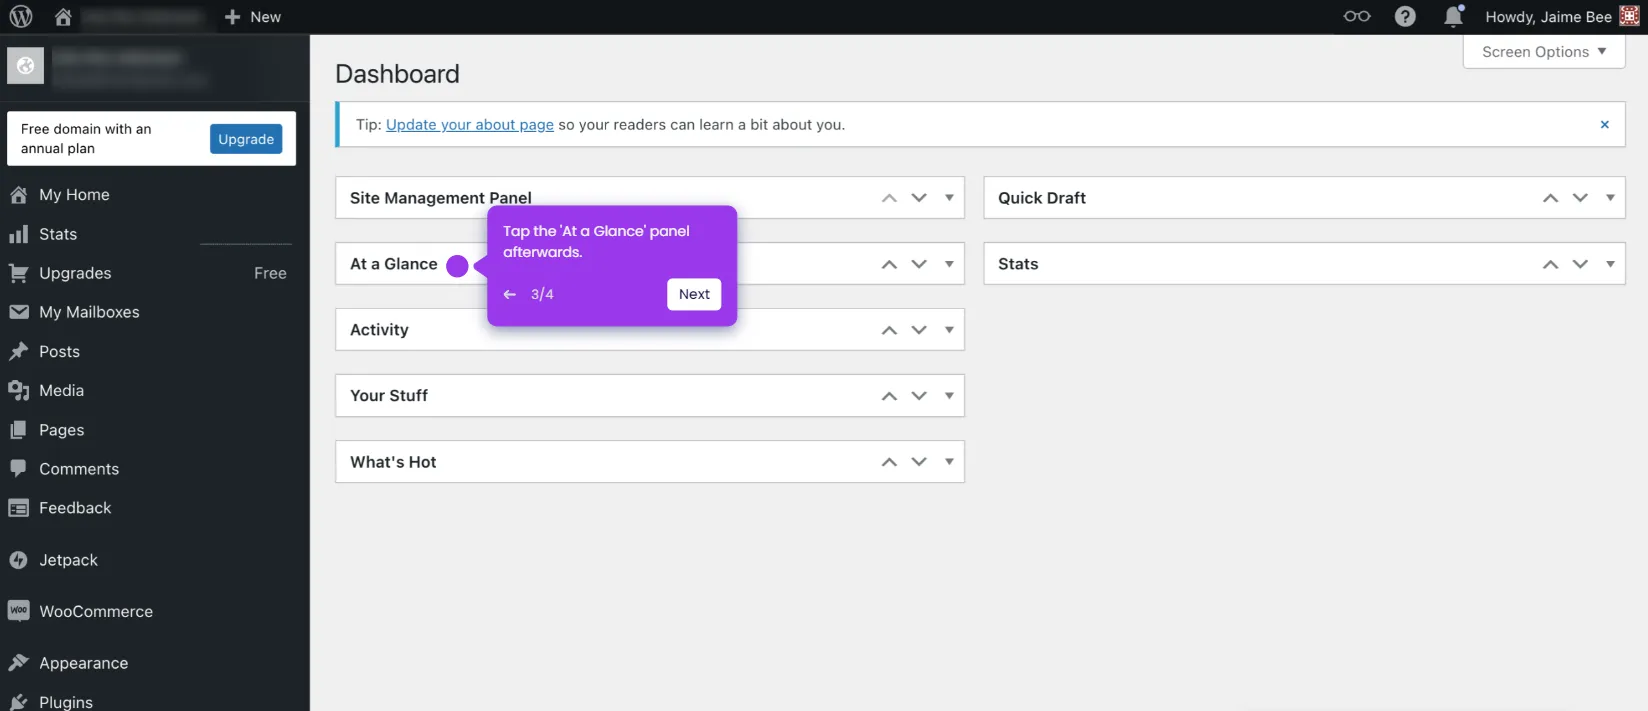Move Stats panel down
Screen dimensions: 1648x711
pos(1580,264)
